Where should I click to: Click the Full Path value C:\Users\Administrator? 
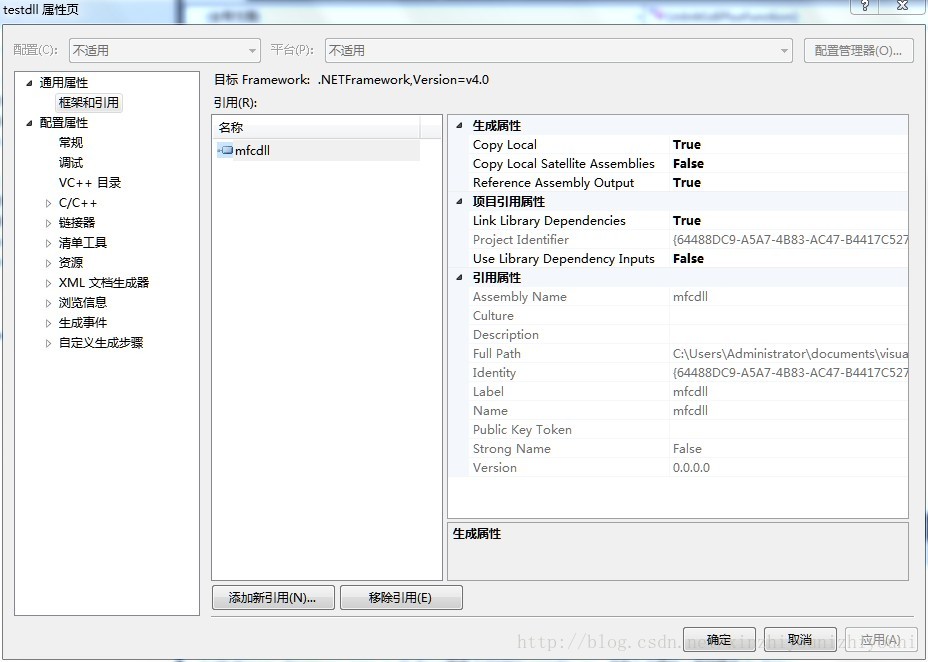(790, 353)
